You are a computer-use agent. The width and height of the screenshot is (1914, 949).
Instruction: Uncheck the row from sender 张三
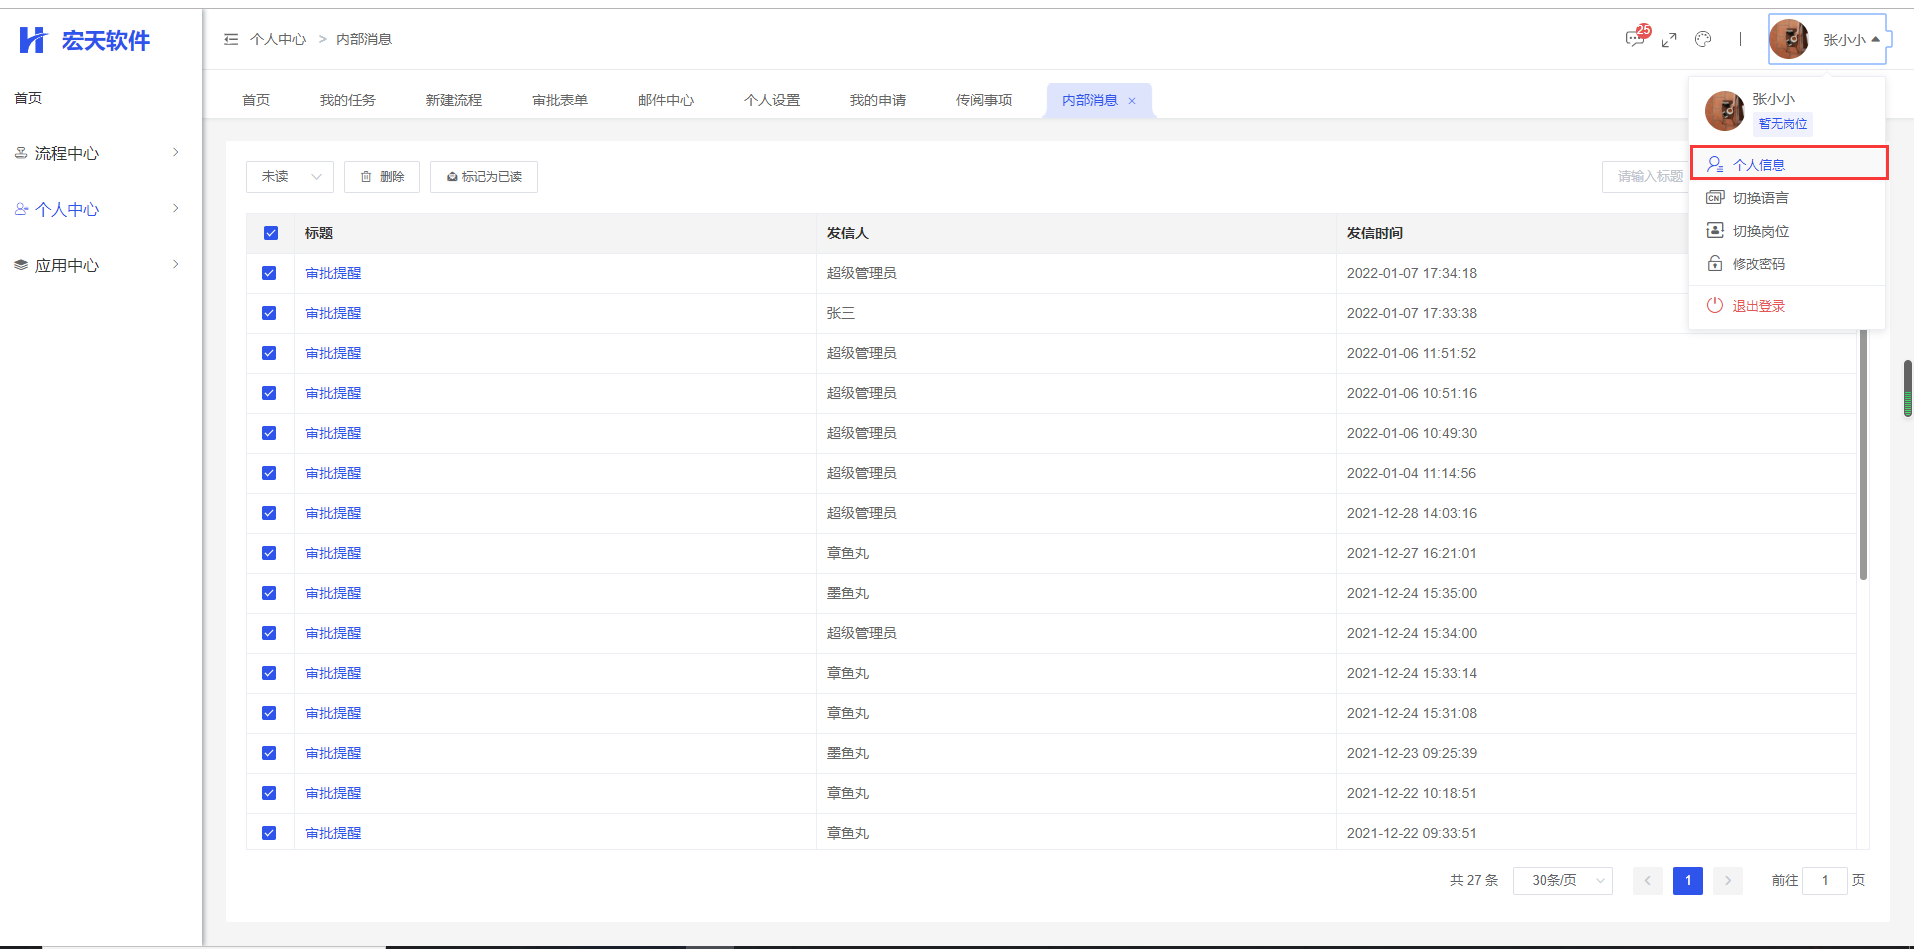269,313
